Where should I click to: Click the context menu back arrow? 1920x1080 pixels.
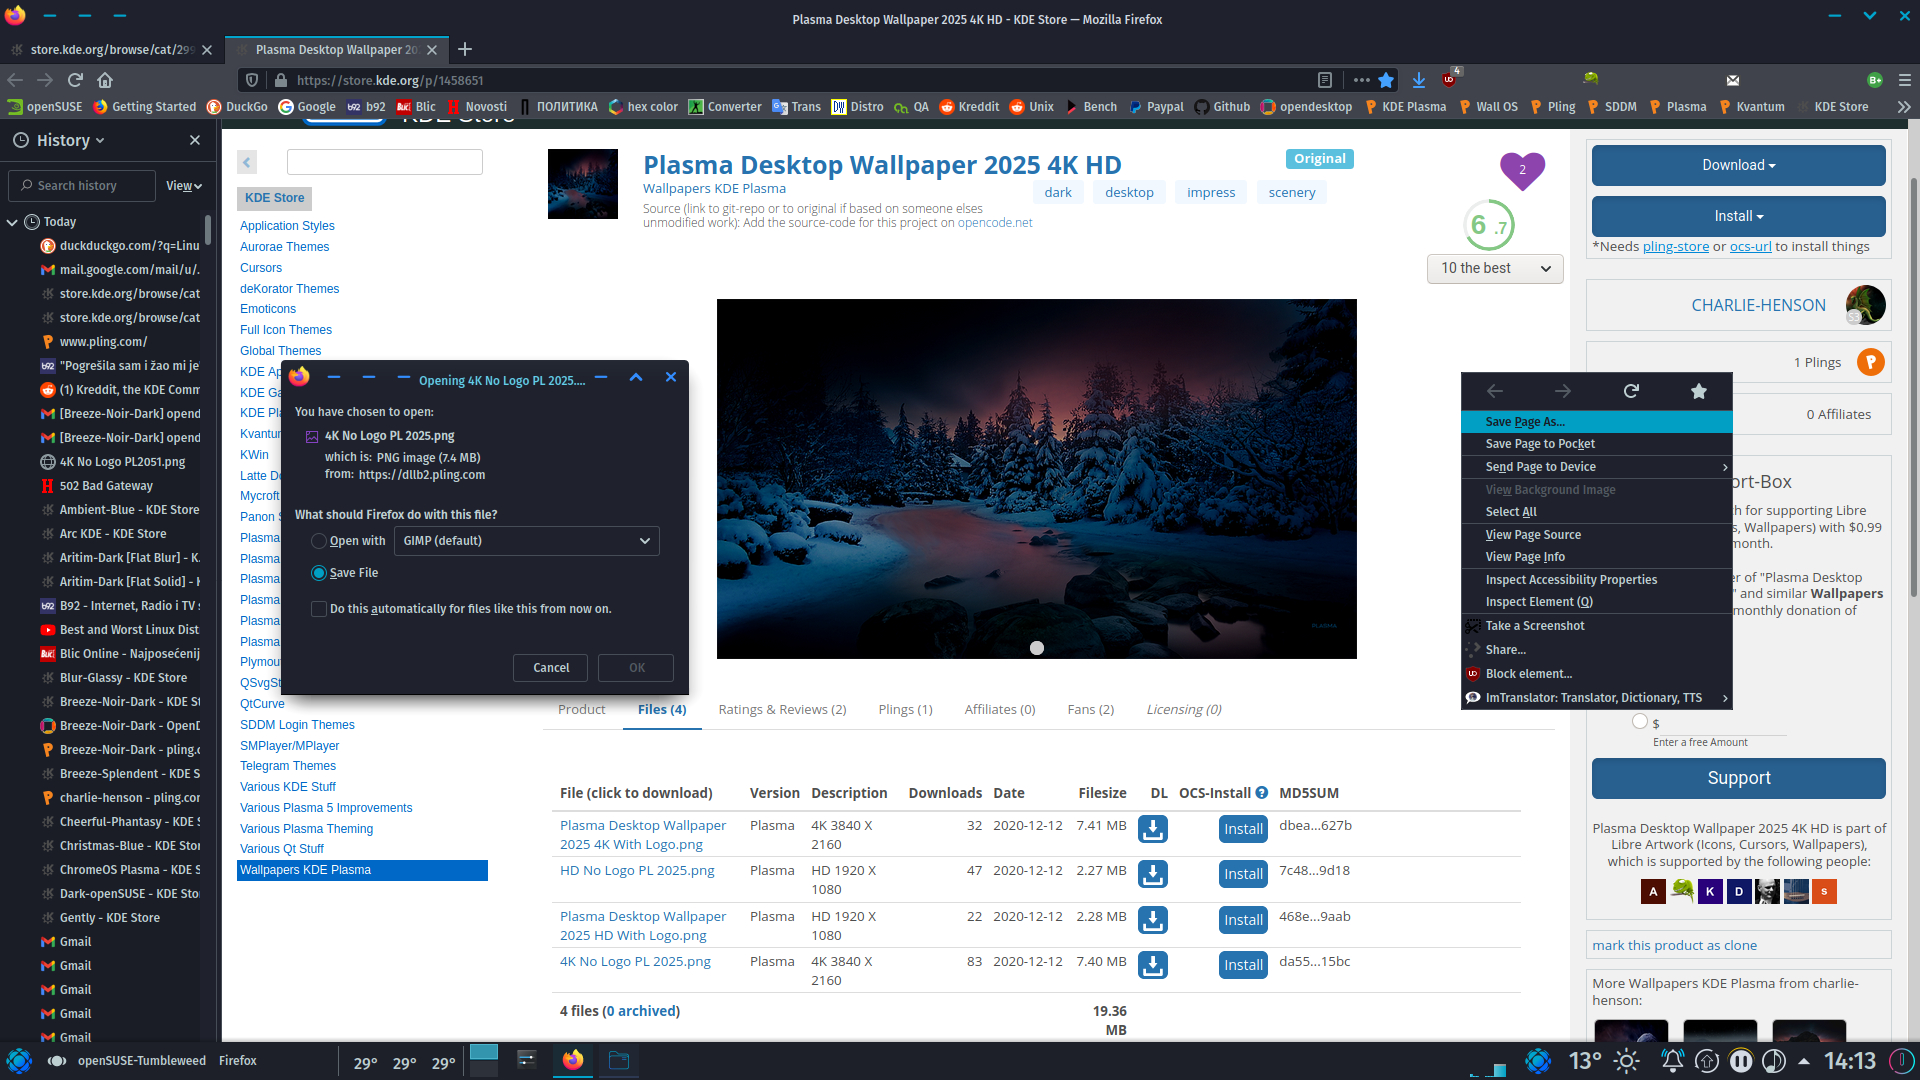click(1495, 391)
